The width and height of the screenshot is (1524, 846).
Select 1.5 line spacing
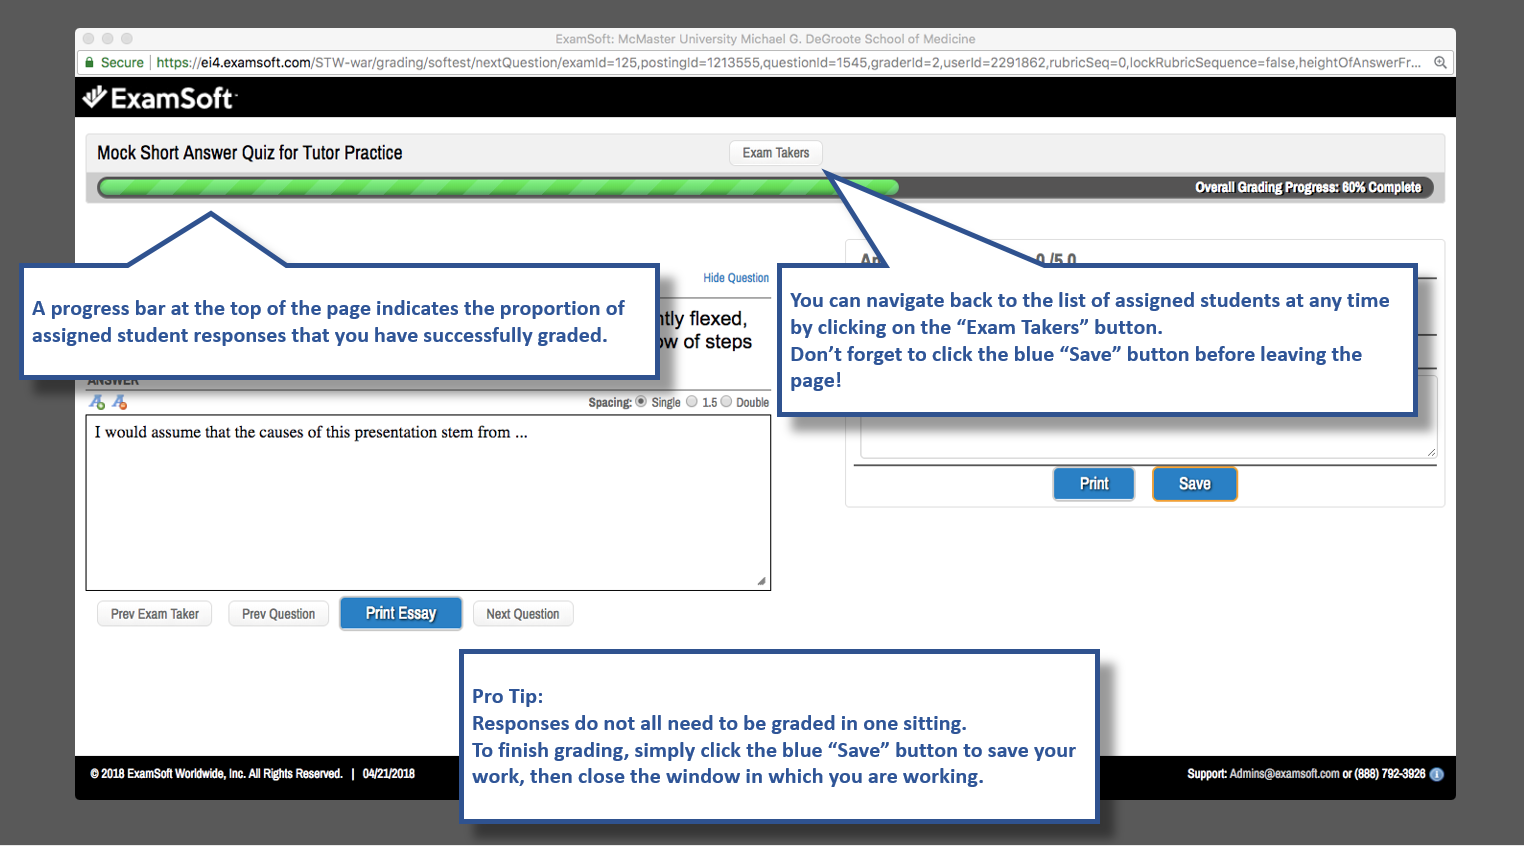point(692,402)
